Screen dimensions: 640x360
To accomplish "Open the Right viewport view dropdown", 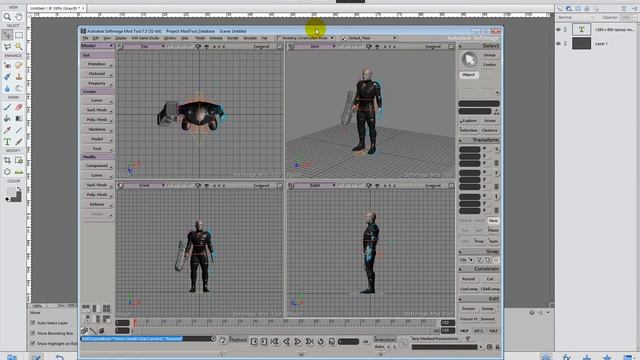I will point(316,185).
